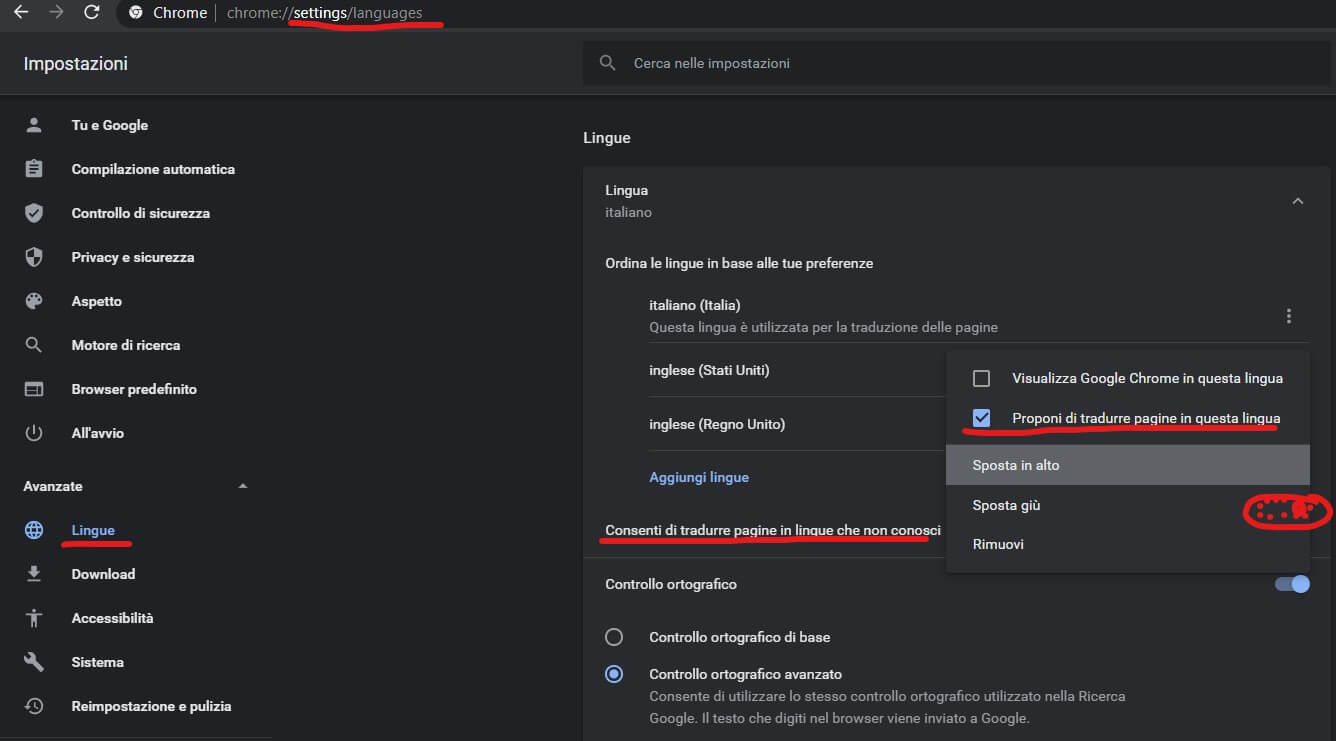The width and height of the screenshot is (1336, 741).
Task: Collapse the Avanzate sidebar section
Action: [242, 486]
